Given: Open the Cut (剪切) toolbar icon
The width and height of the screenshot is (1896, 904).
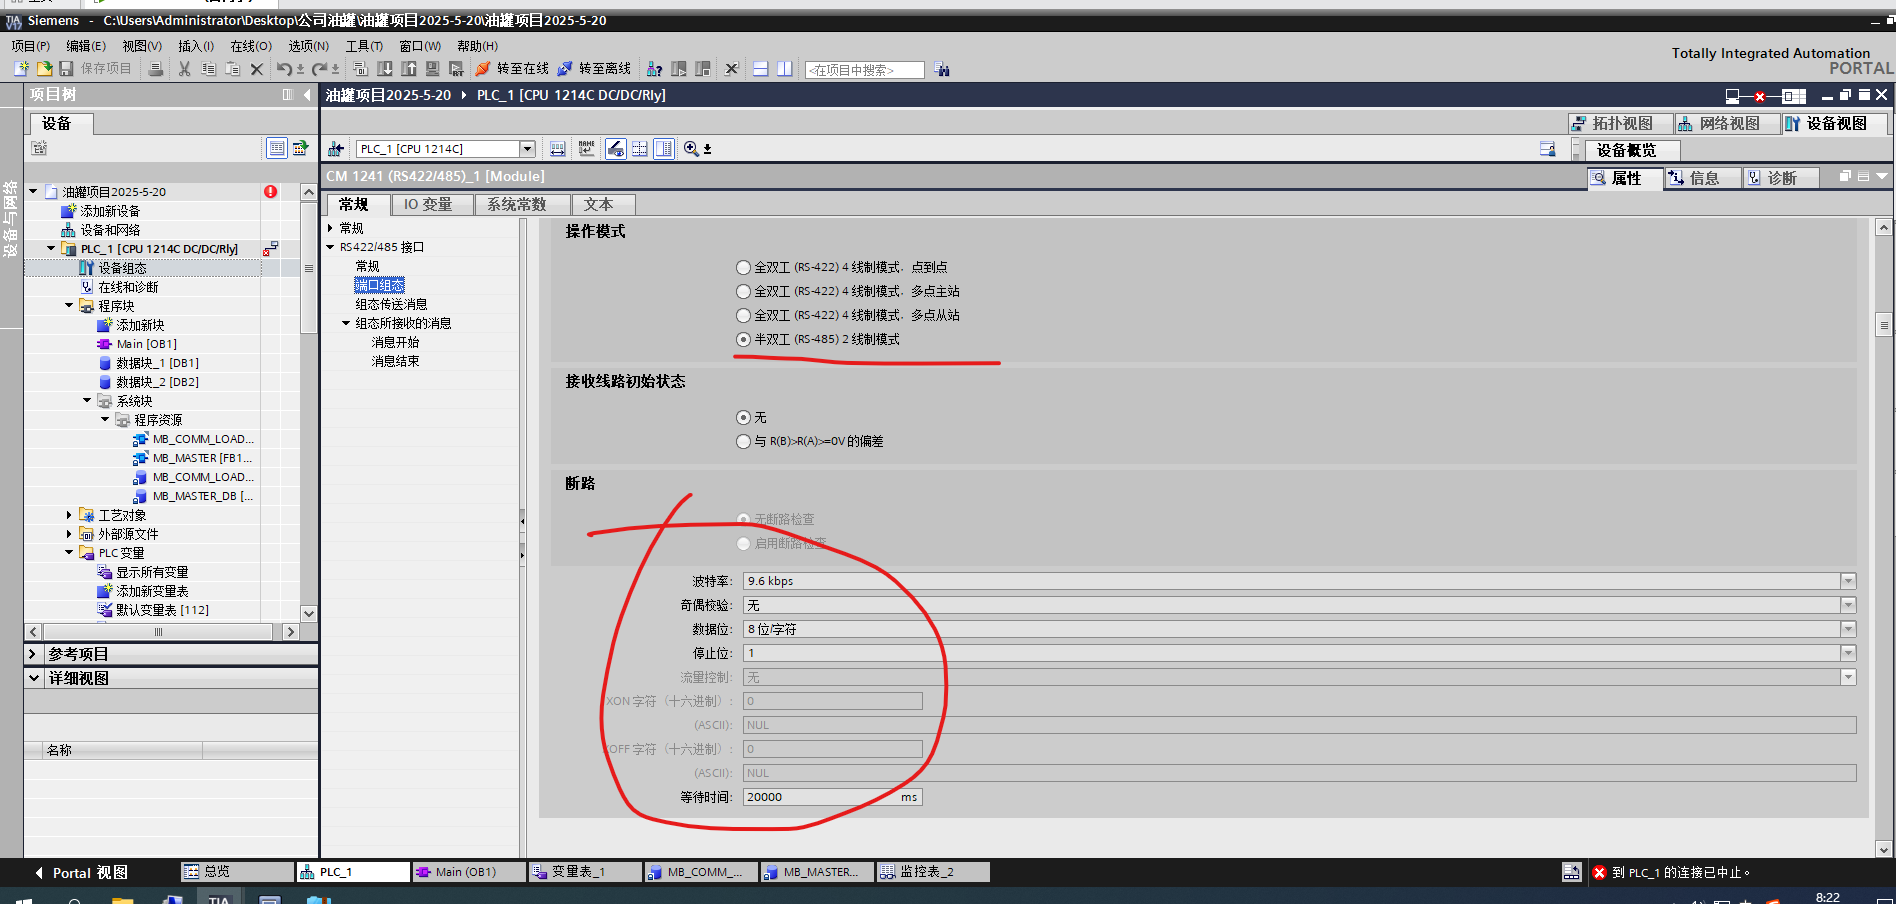Looking at the screenshot, I should pos(183,68).
